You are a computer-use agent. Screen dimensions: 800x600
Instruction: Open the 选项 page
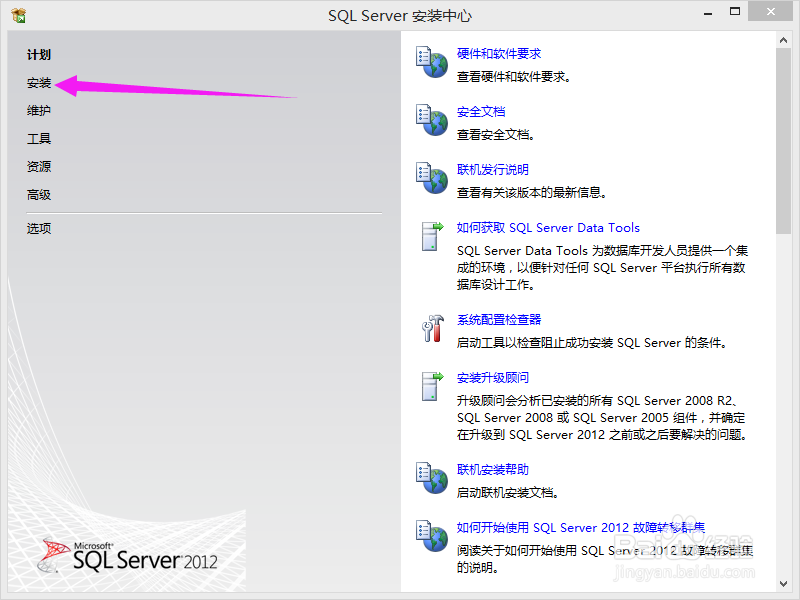pyautogui.click(x=39, y=228)
